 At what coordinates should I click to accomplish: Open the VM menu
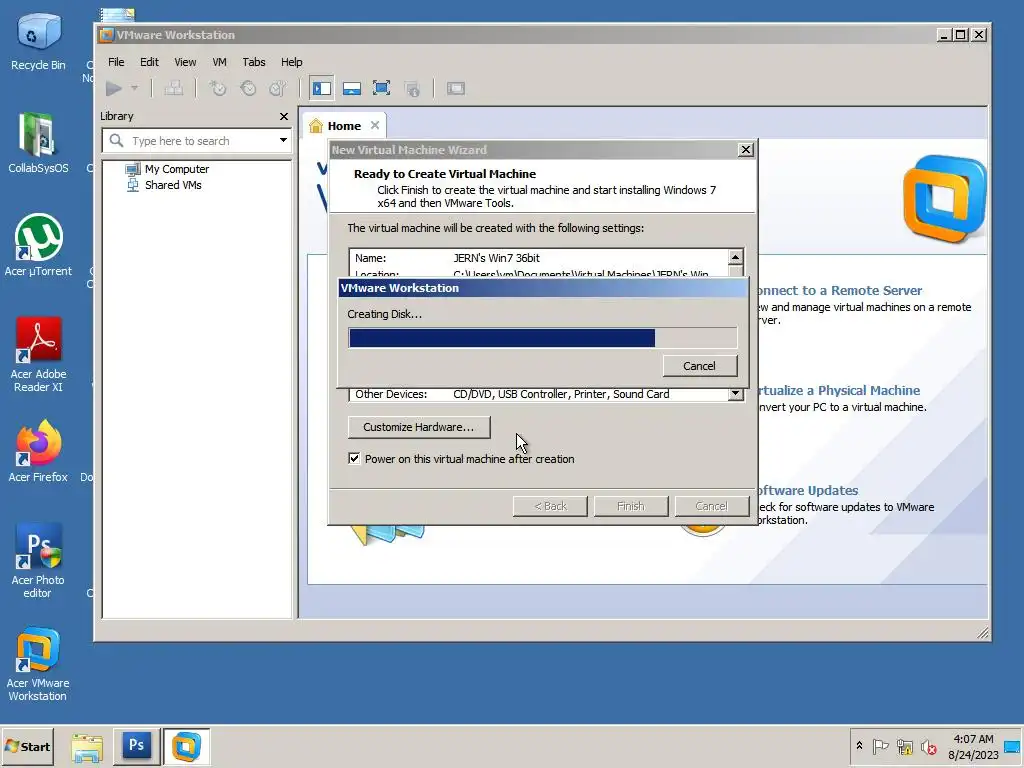tap(219, 62)
